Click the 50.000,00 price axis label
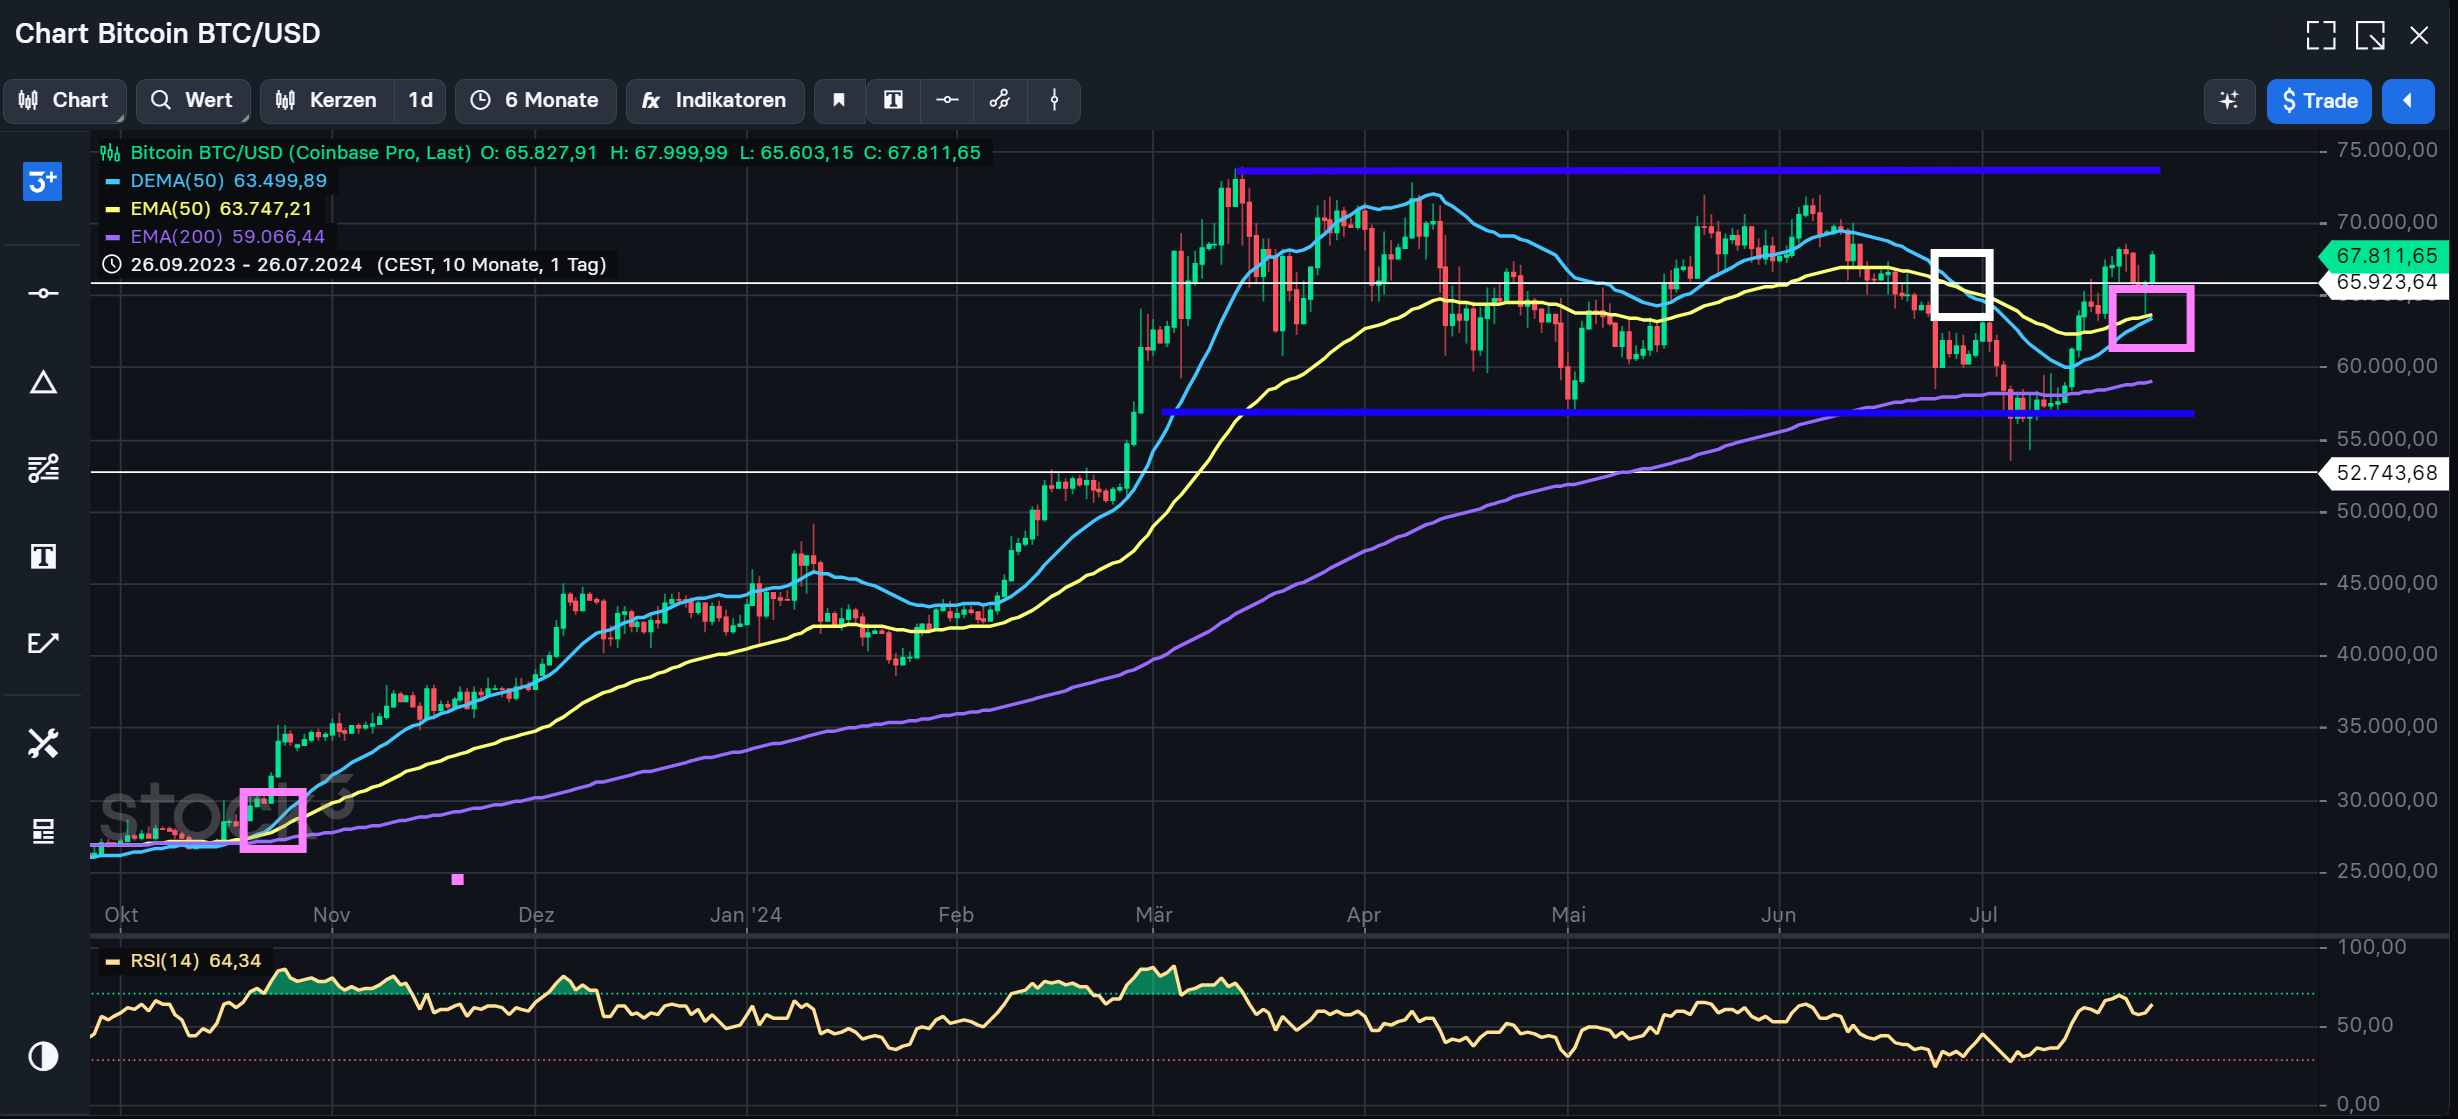The width and height of the screenshot is (2458, 1119). tap(2387, 511)
